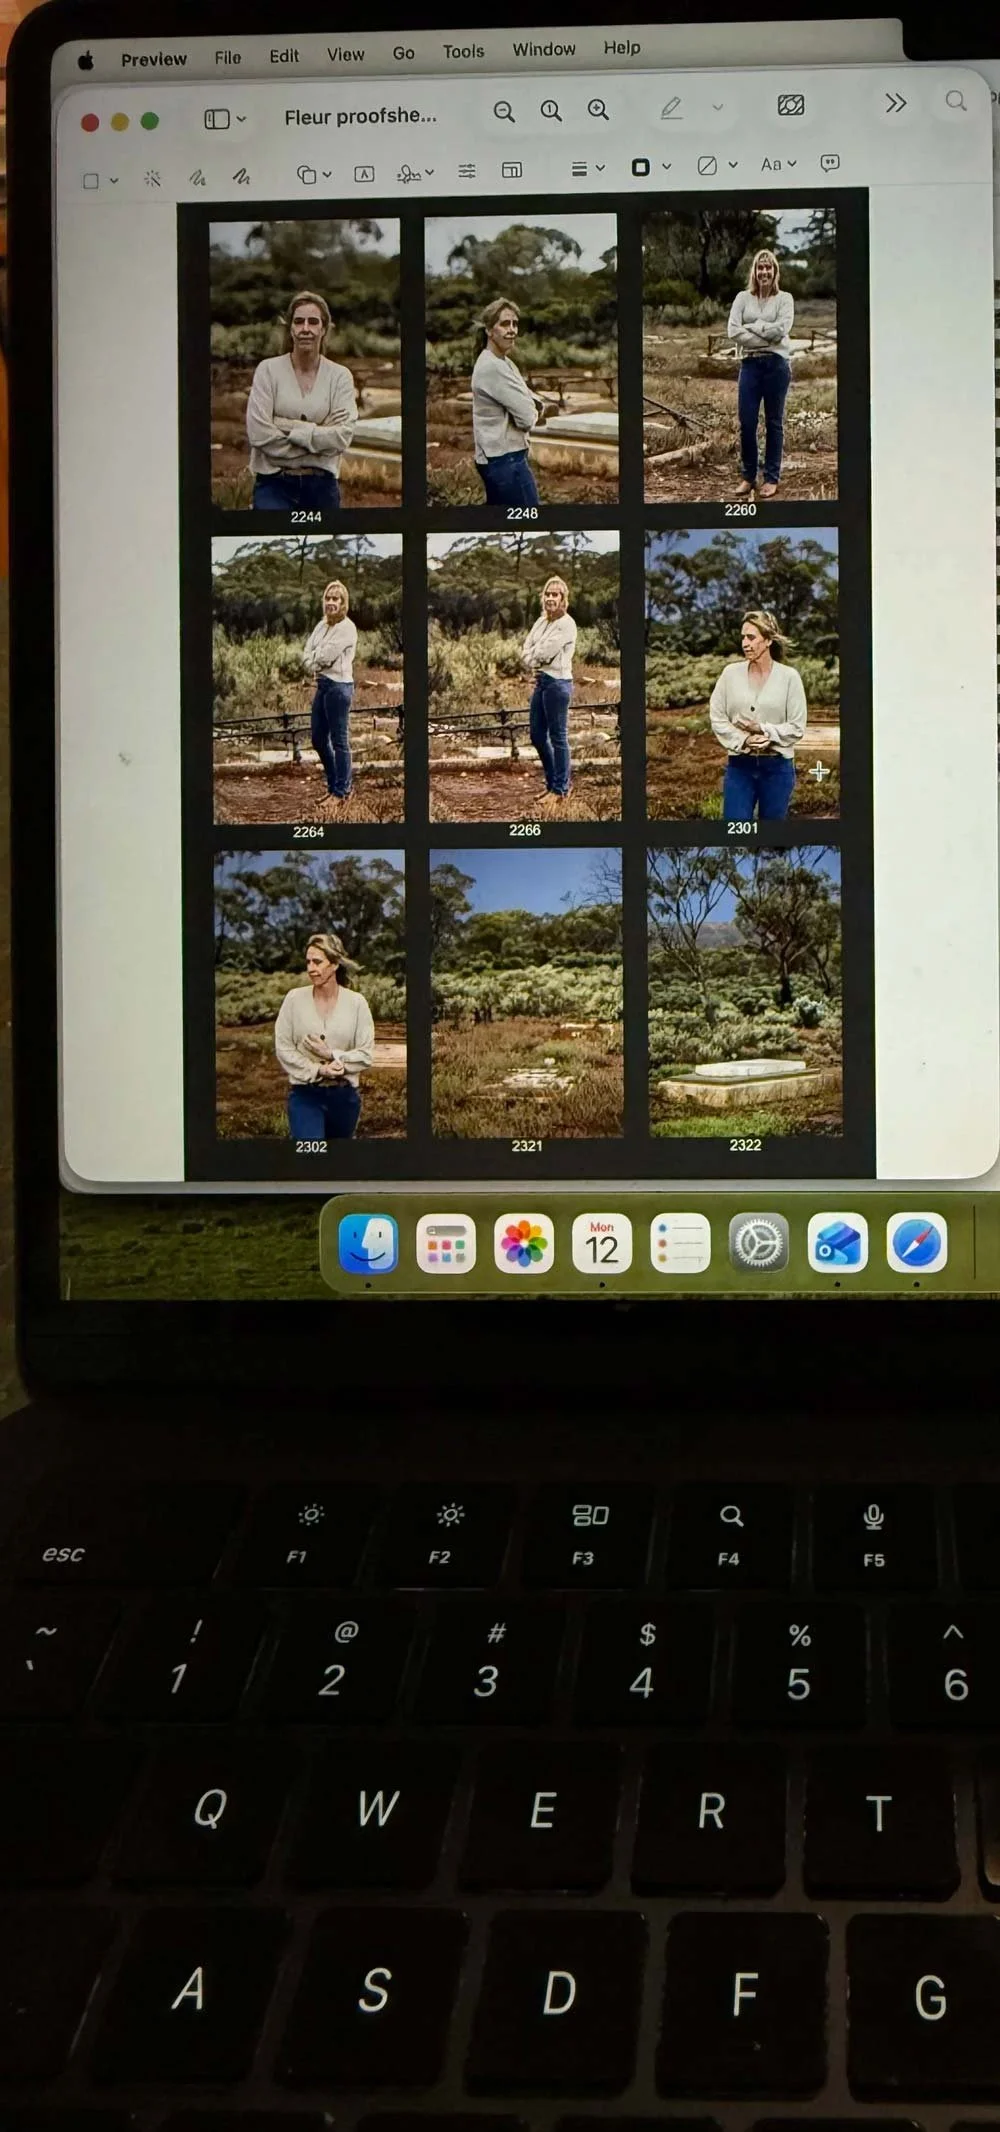Open the Text Style Aa dropdown
Screen dimensions: 1000x2132
tap(778, 164)
